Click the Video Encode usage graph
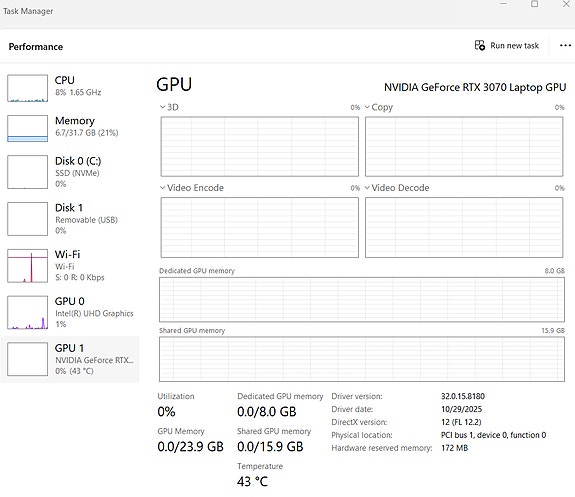 [x=260, y=227]
